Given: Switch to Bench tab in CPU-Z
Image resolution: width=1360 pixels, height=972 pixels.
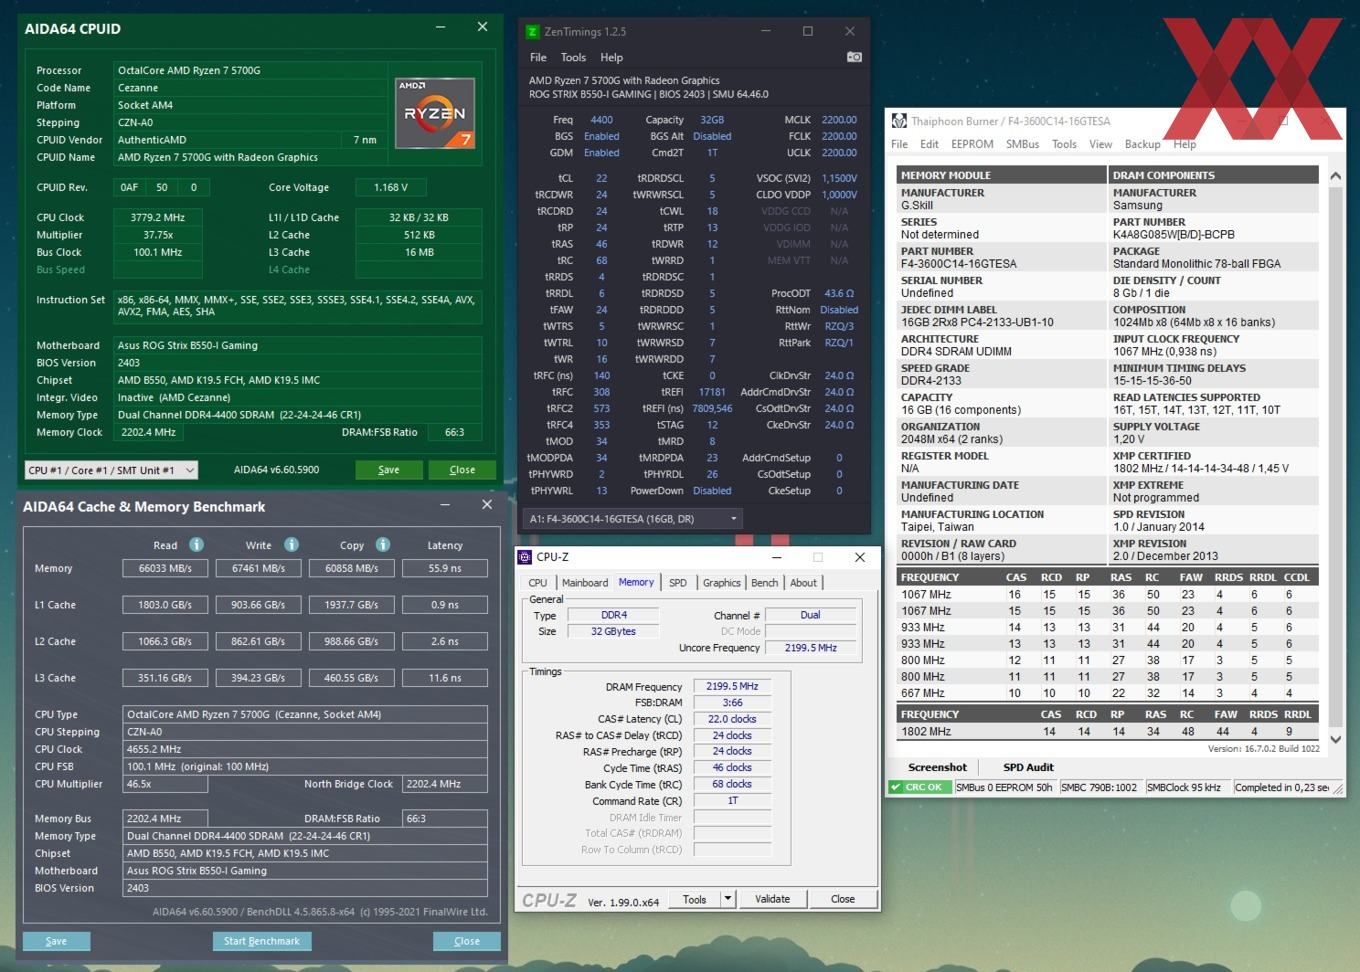Looking at the screenshot, I should [x=764, y=583].
